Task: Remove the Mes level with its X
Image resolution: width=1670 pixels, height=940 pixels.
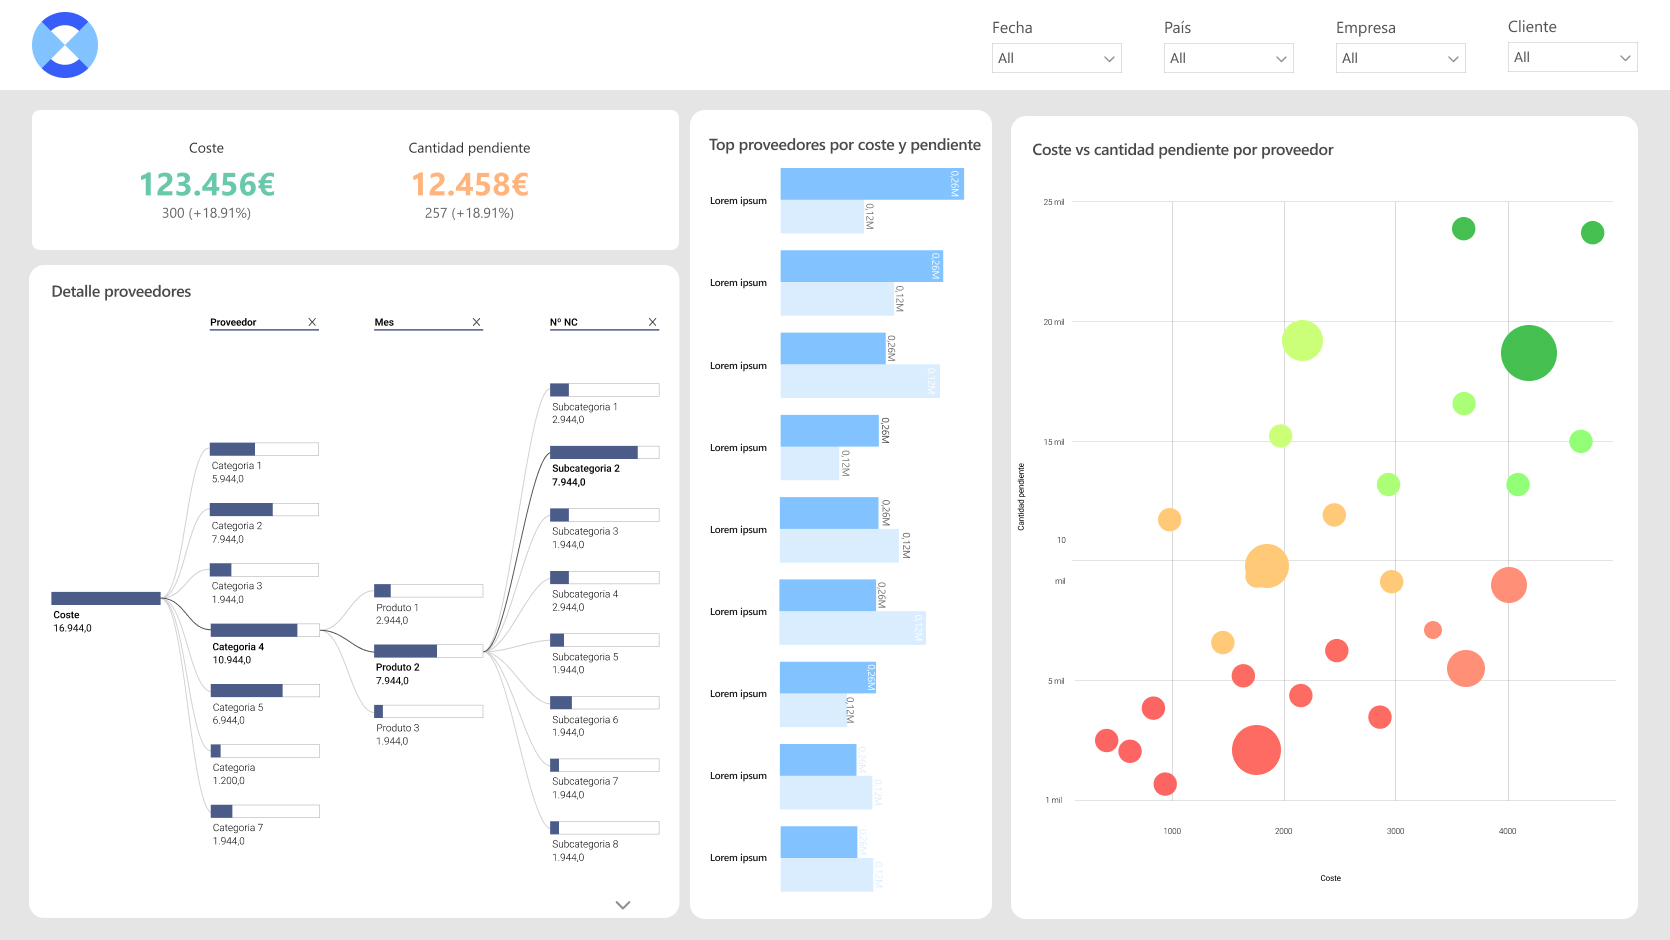Action: 476,322
